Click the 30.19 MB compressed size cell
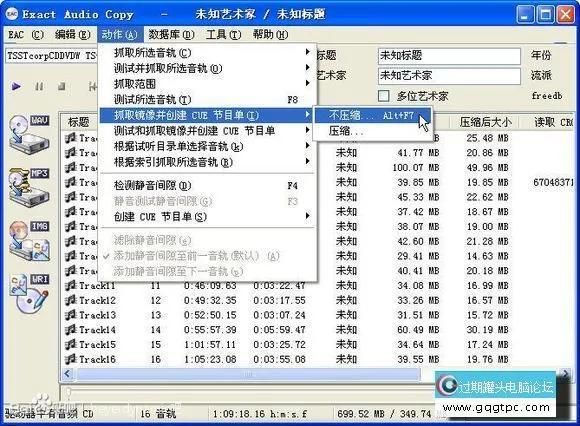 (488, 329)
